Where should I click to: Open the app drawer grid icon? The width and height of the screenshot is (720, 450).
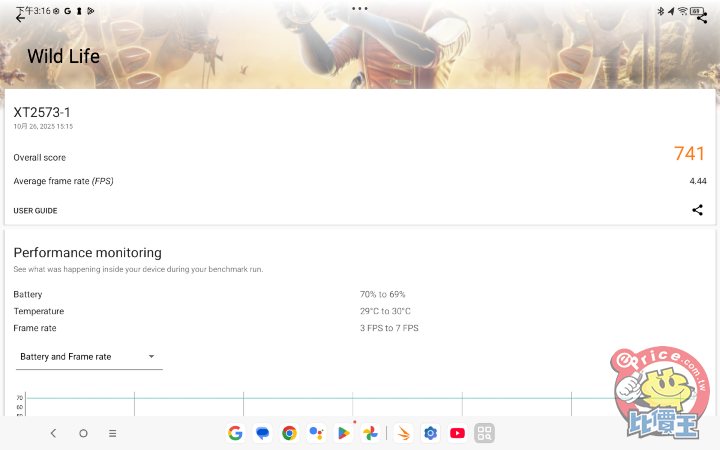(484, 433)
